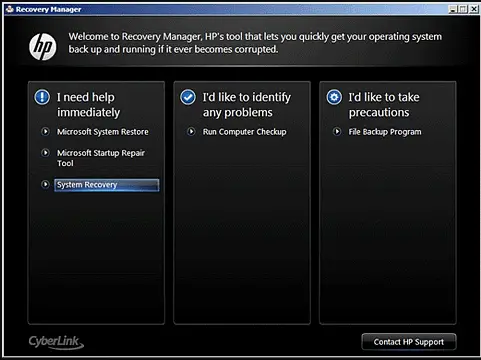Click the Recovery Manager title bar icon
Image resolution: width=481 pixels, height=360 pixels.
click(x=10, y=9)
